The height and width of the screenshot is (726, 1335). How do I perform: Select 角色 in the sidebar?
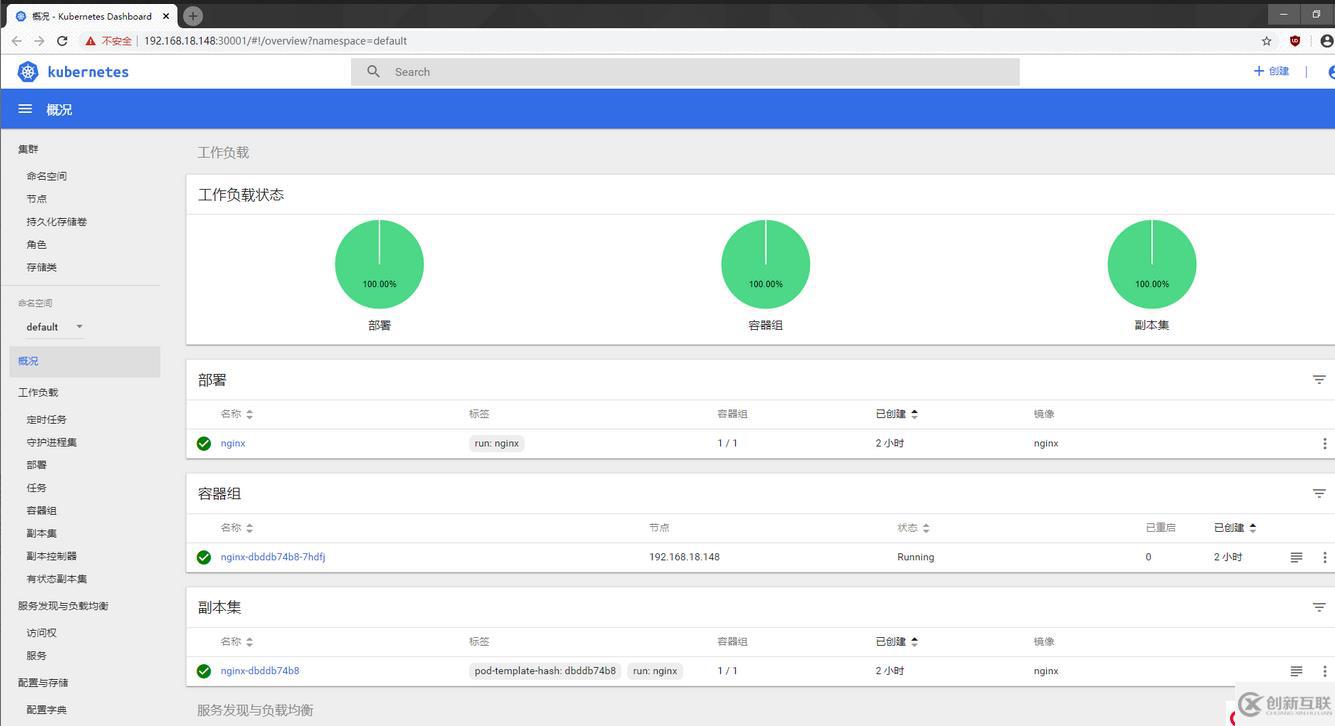click(37, 245)
